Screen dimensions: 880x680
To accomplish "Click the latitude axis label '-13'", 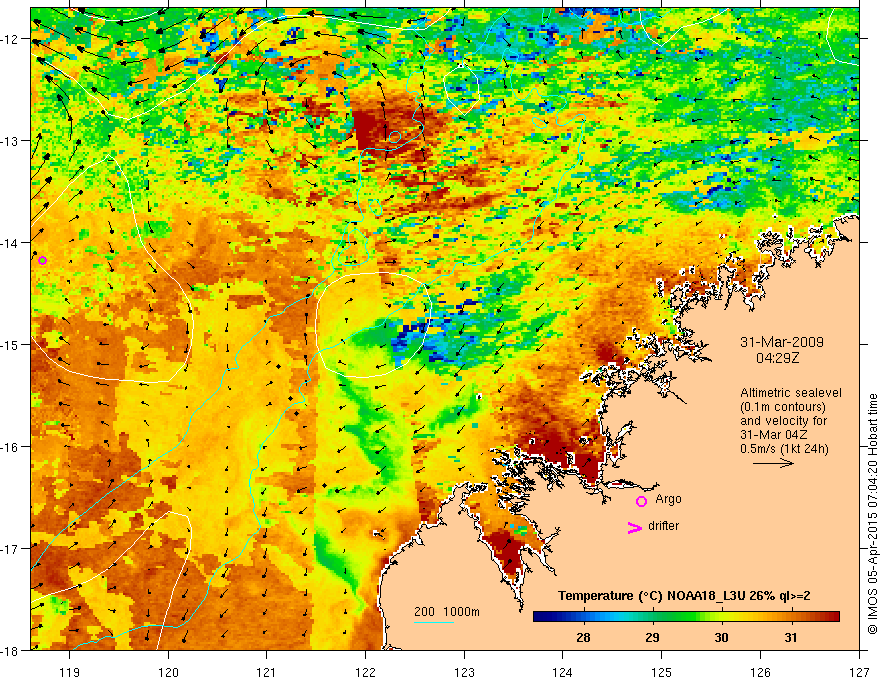I will click(11, 141).
